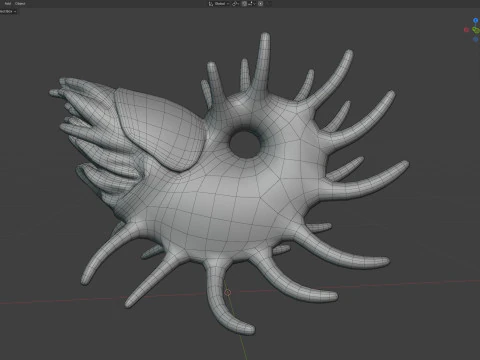Open the Object menu in the viewport header
Screen dimensions: 480x360
[20, 4]
